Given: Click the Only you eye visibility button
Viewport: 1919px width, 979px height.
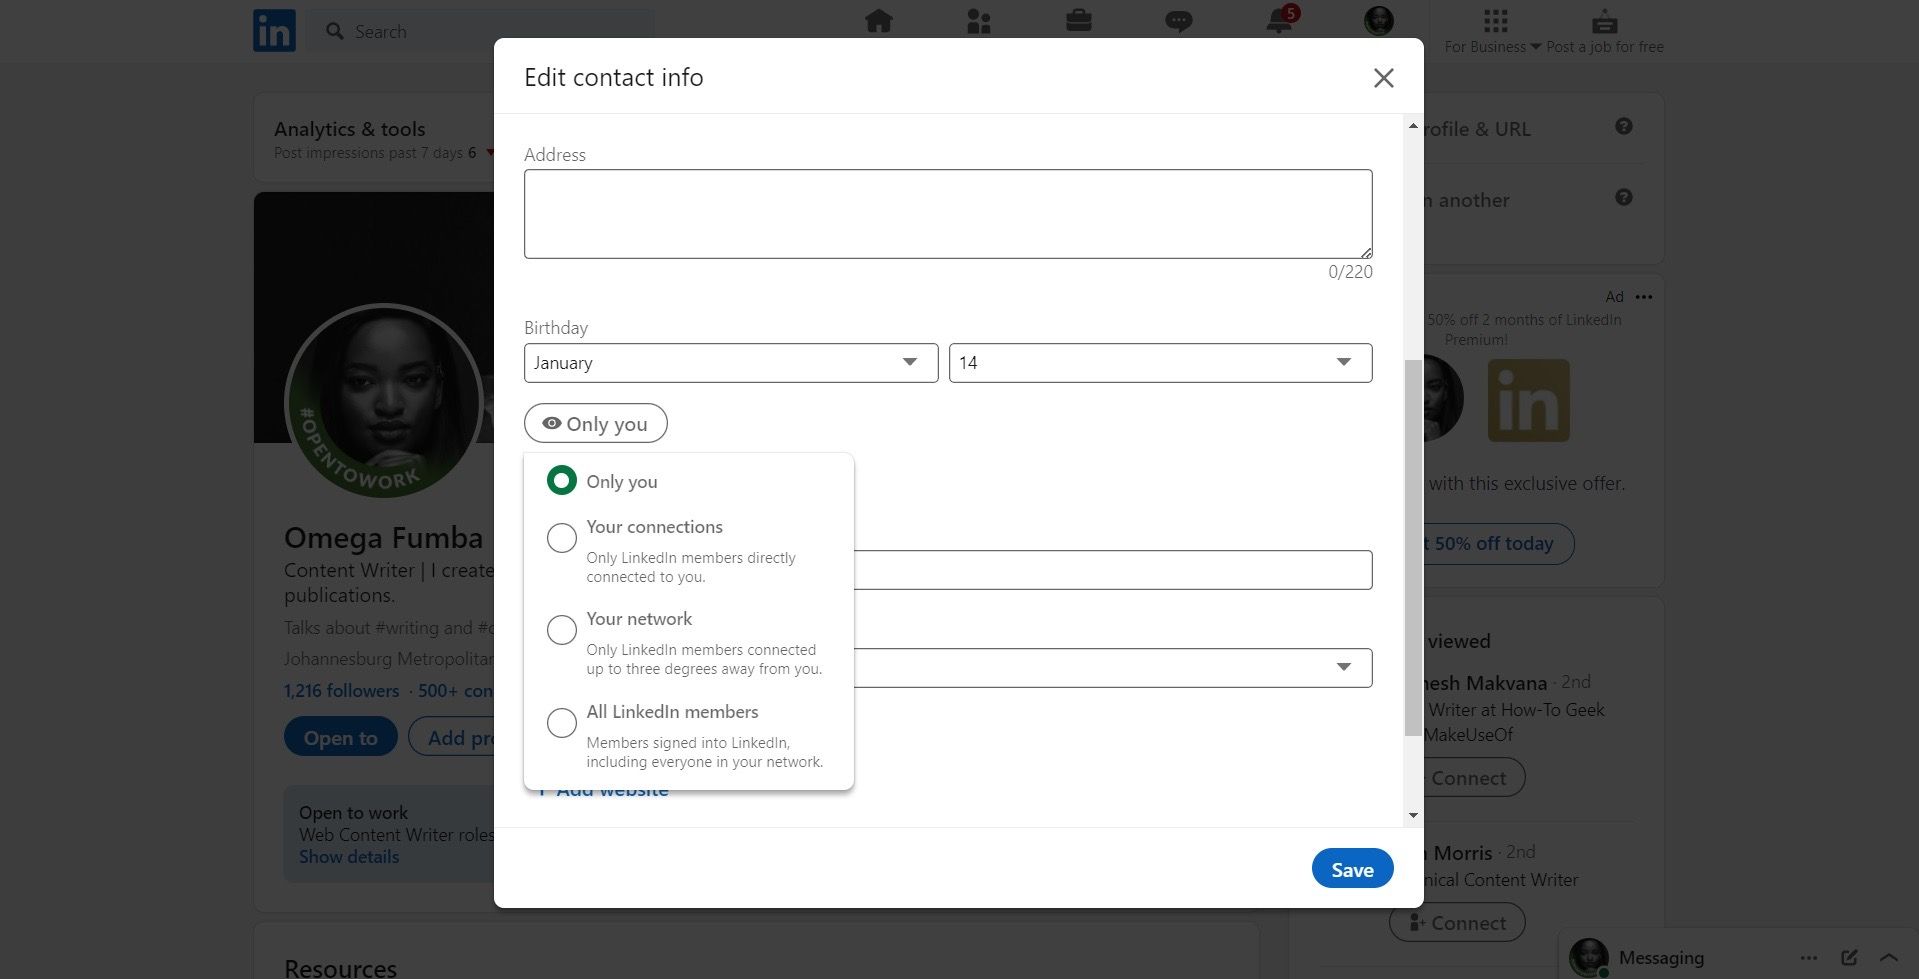Looking at the screenshot, I should (x=595, y=423).
